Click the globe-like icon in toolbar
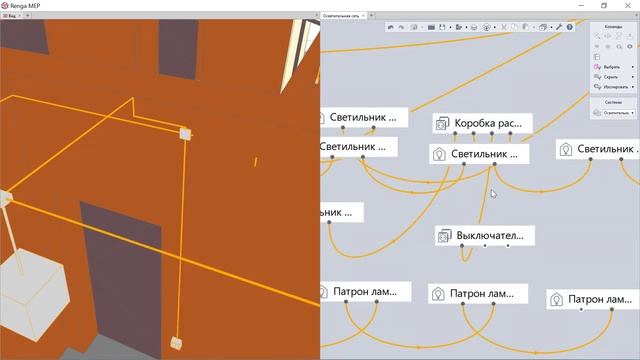 pyautogui.click(x=487, y=27)
